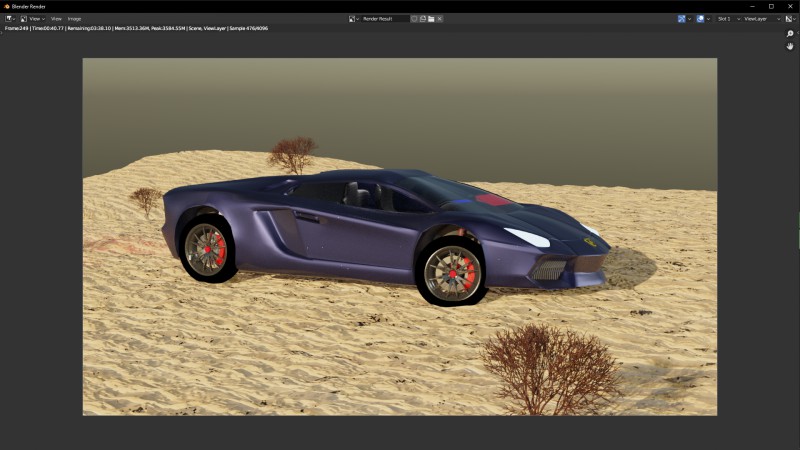800x450 pixels.
Task: Browse images via the image datablock icon
Action: tap(354, 19)
